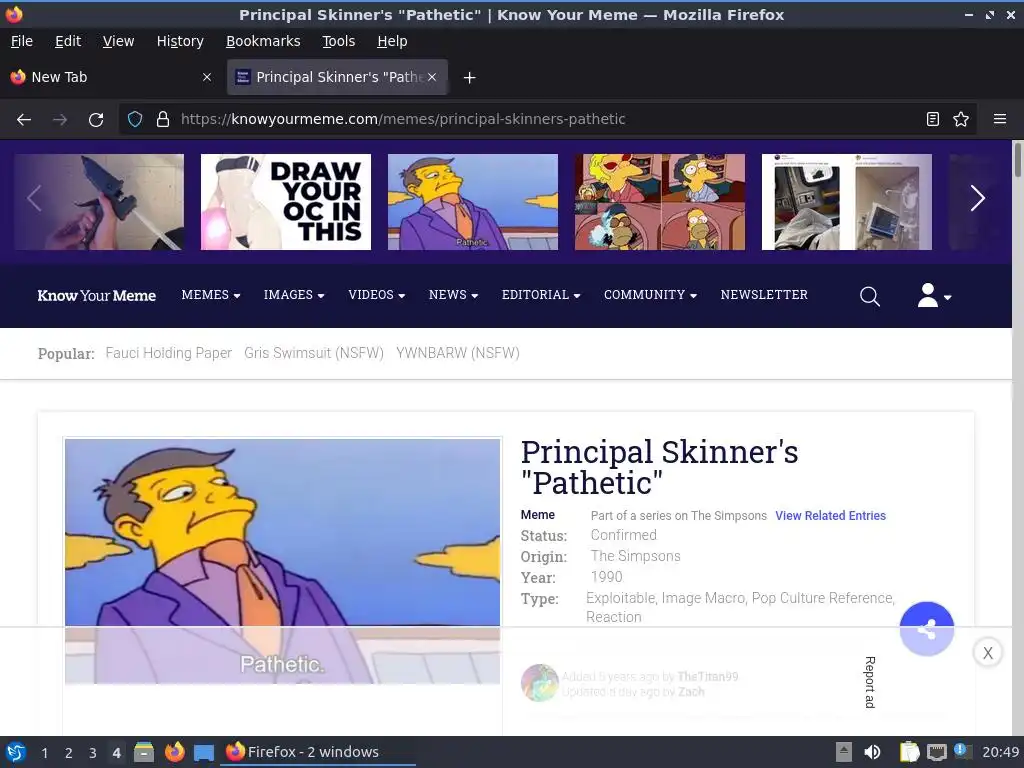The height and width of the screenshot is (768, 1024).
Task: Open the Bookmarks menu
Action: click(x=263, y=41)
